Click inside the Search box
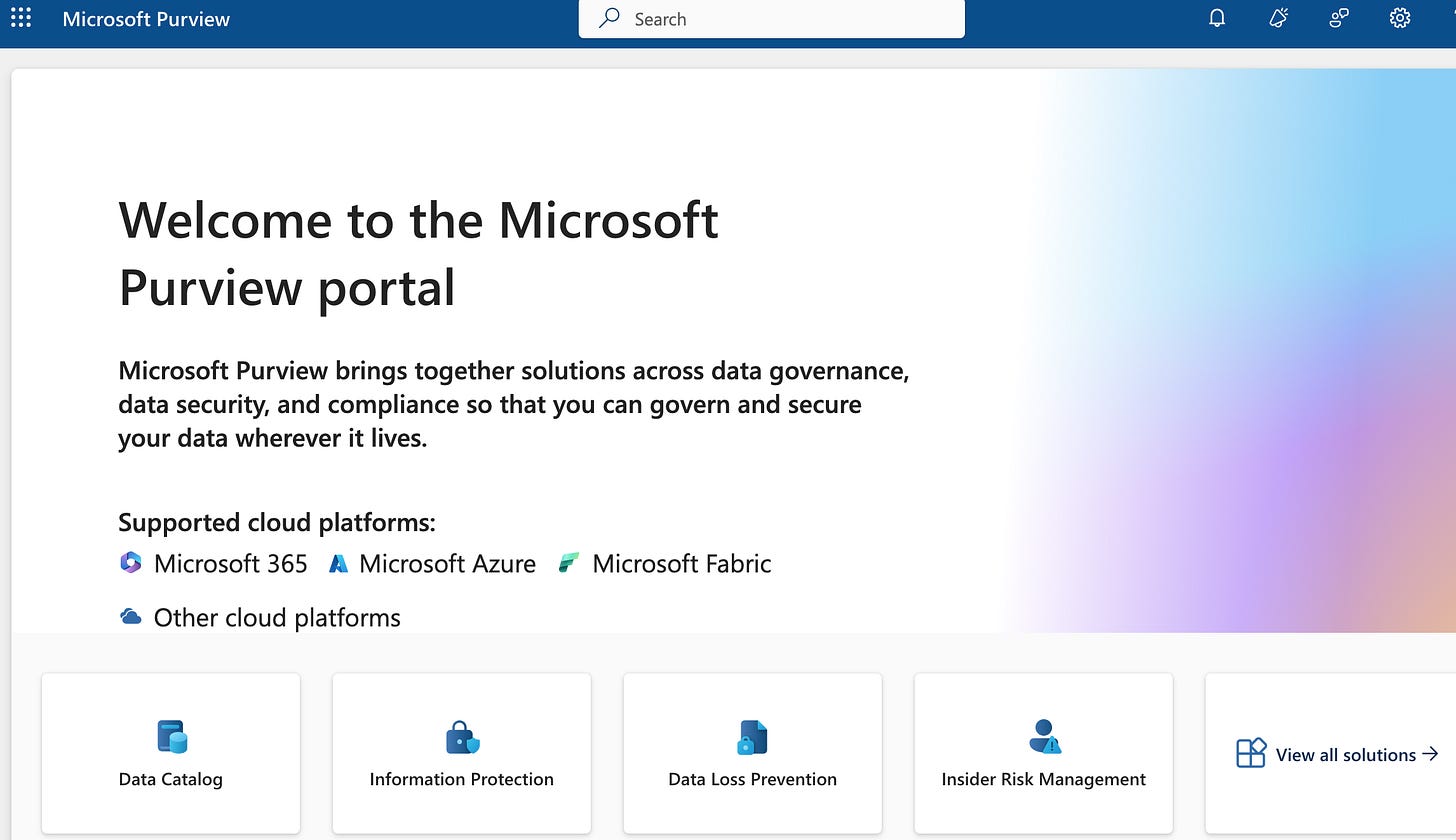Screen dimensions: 1456x840 point(772,19)
